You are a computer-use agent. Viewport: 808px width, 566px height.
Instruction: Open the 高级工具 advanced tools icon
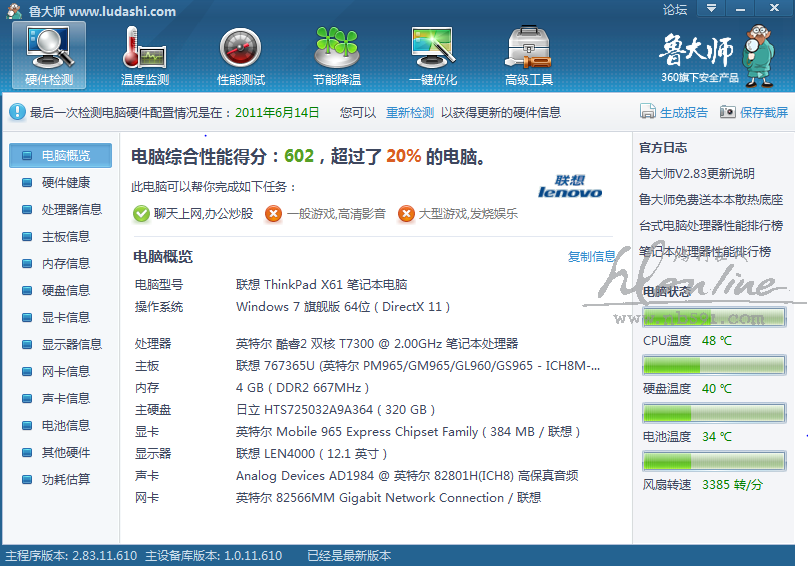(529, 54)
